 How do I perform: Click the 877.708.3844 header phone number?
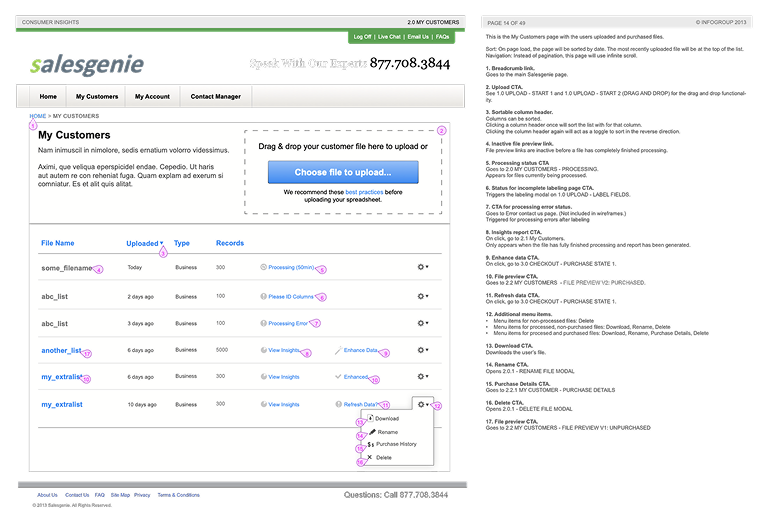409,63
